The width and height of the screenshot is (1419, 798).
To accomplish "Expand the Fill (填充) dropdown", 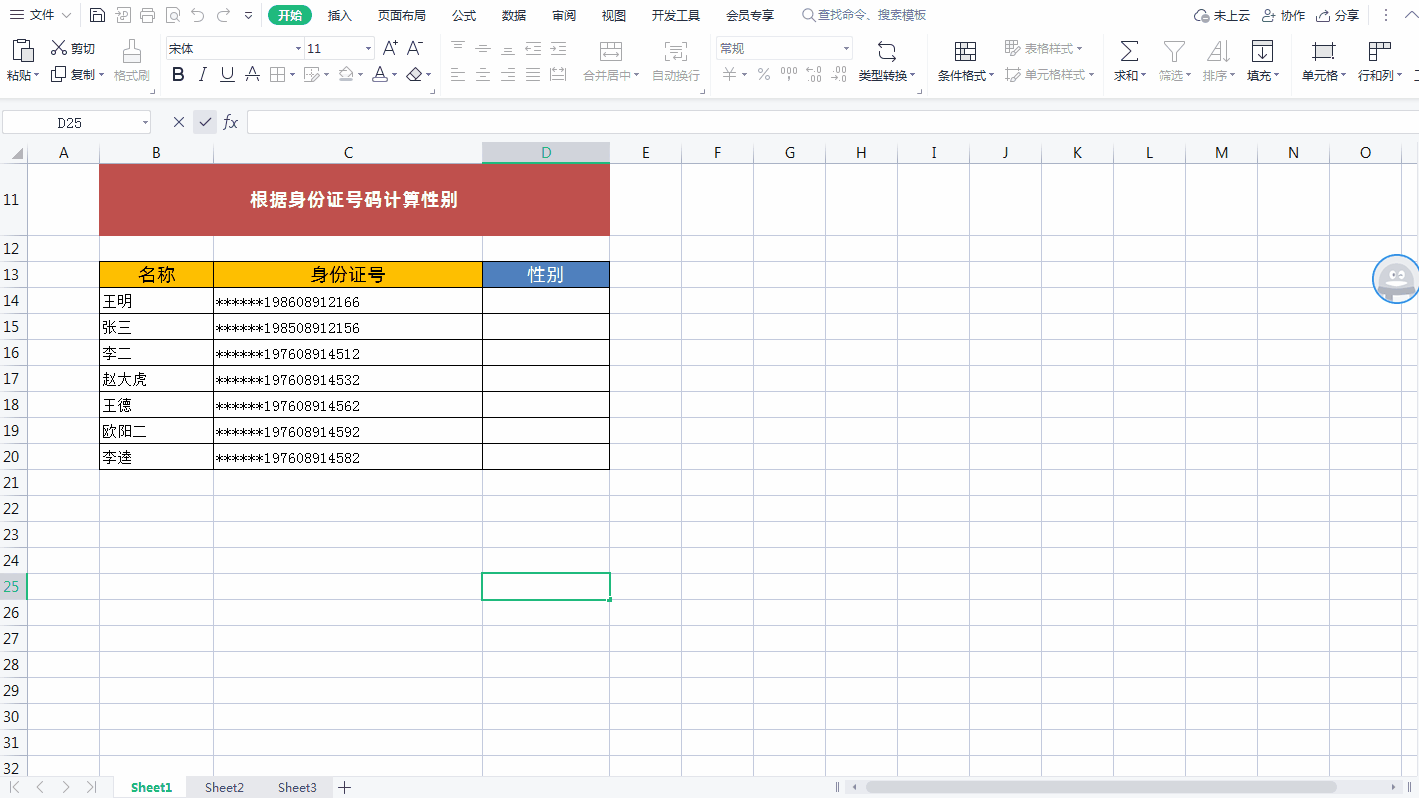I will (1277, 75).
